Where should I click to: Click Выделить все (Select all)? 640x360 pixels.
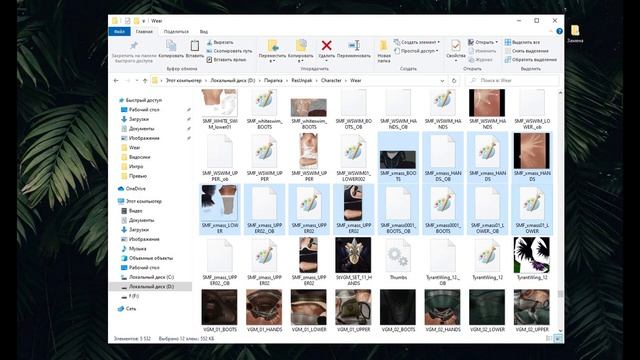(x=522, y=42)
